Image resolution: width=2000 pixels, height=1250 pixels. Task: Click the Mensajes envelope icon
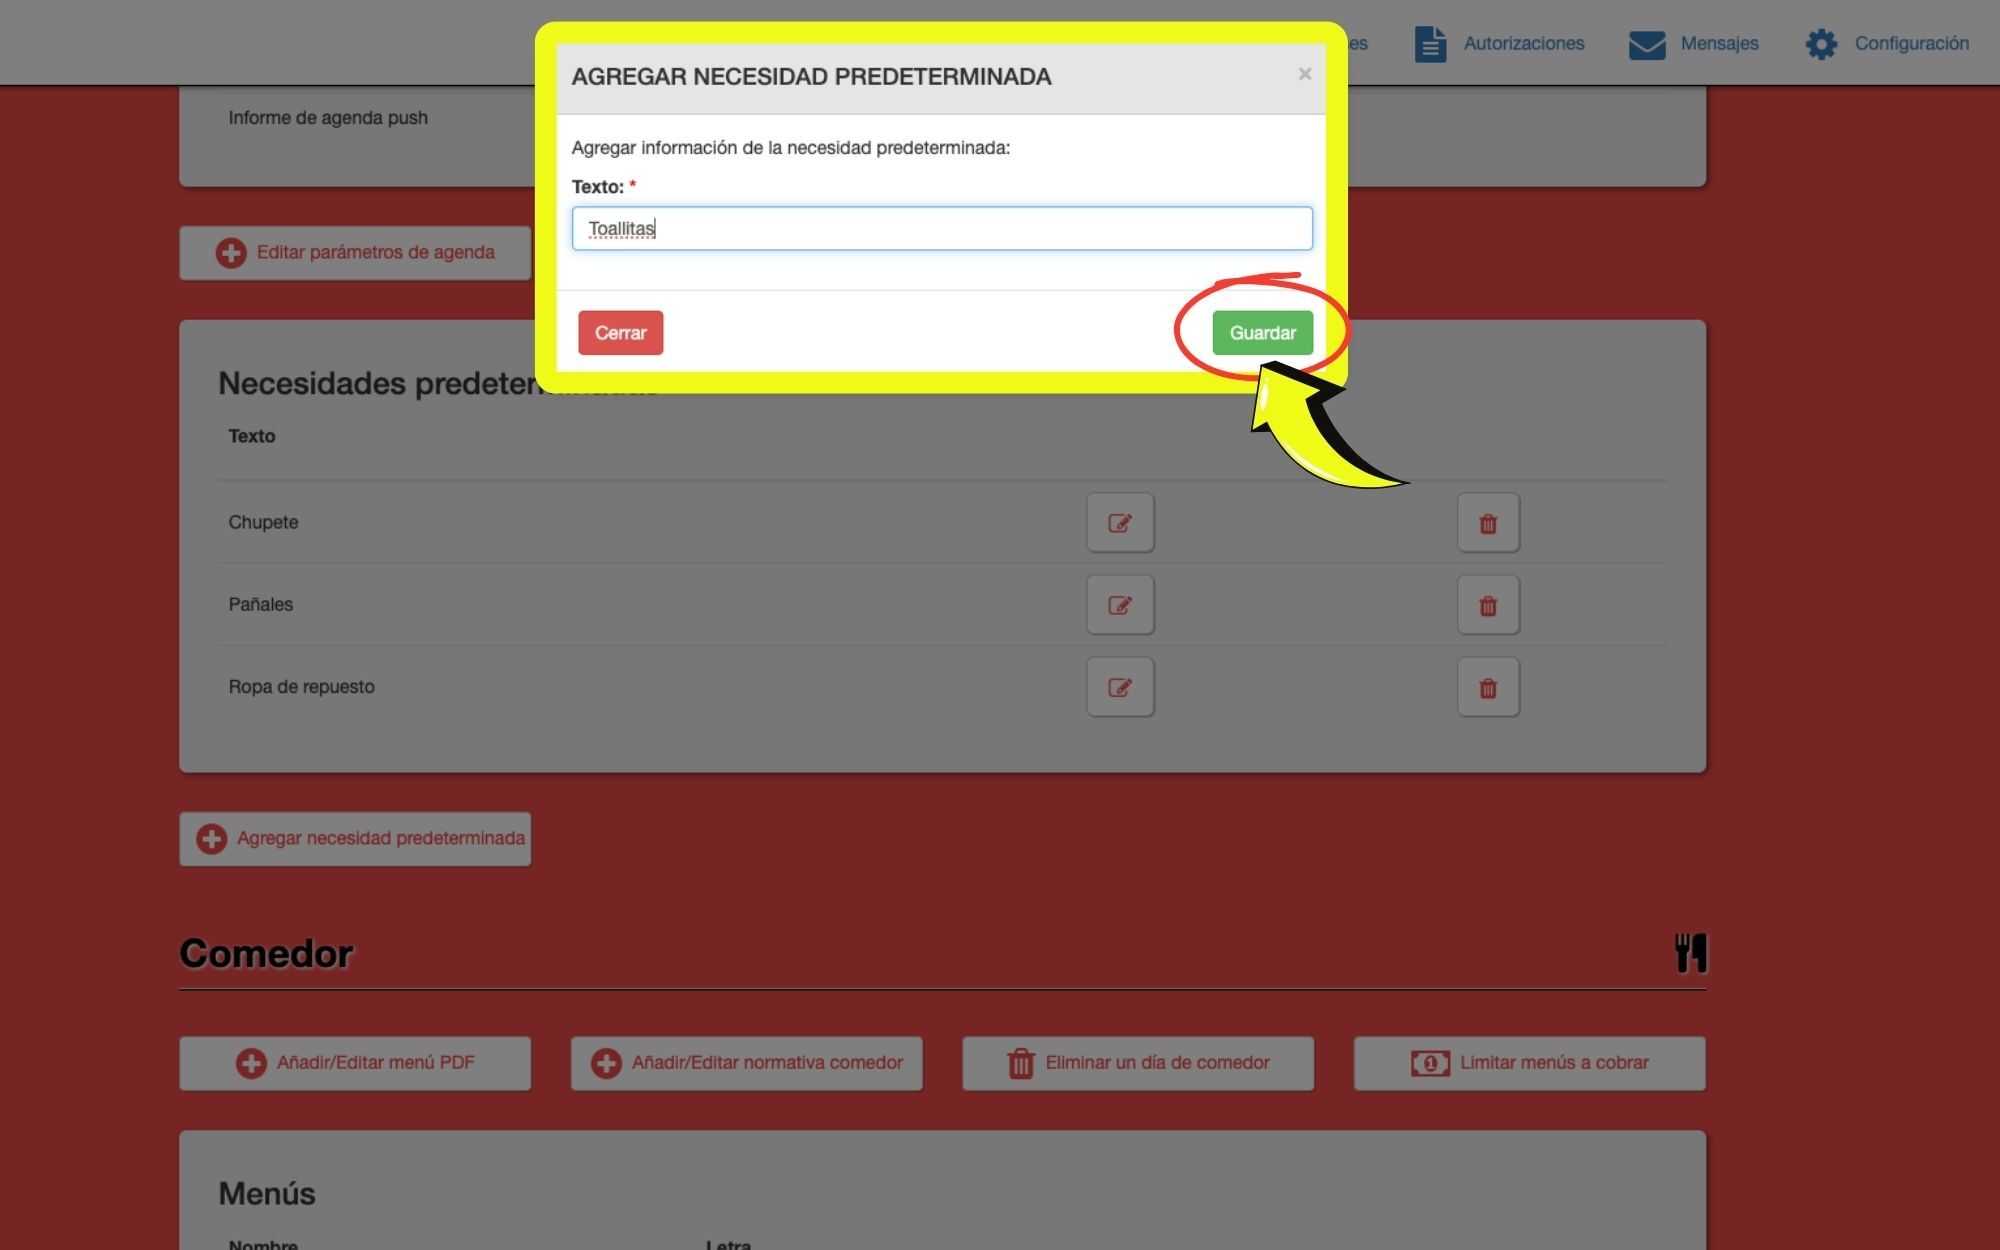click(x=1647, y=45)
